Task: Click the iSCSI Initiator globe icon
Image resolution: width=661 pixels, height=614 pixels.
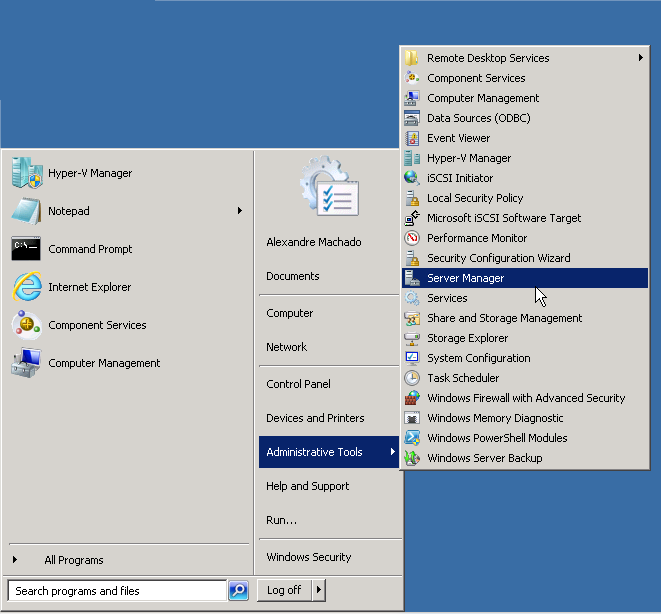Action: coord(412,178)
